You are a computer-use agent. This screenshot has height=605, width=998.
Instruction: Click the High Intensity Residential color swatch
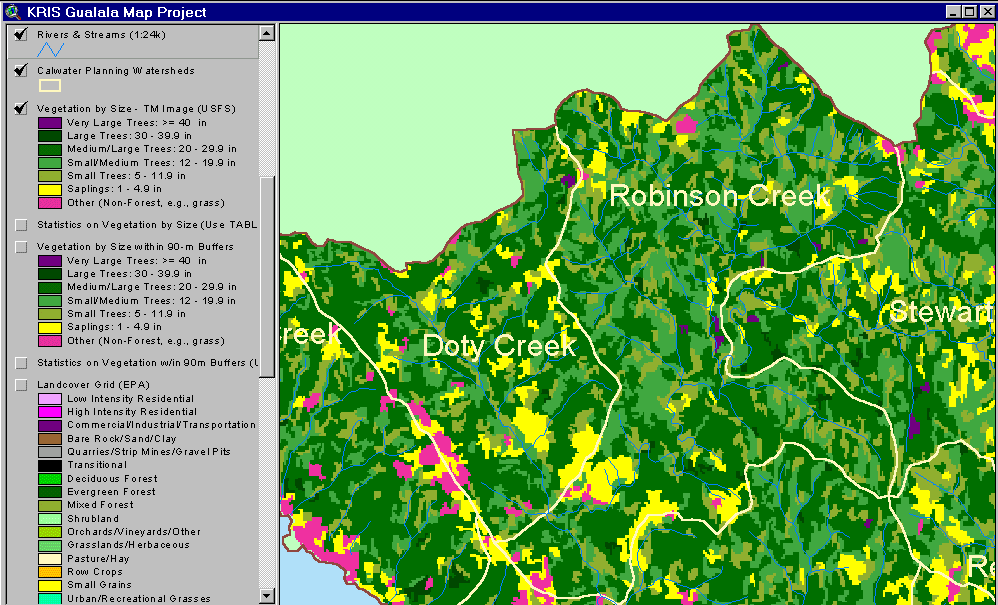tap(50, 412)
